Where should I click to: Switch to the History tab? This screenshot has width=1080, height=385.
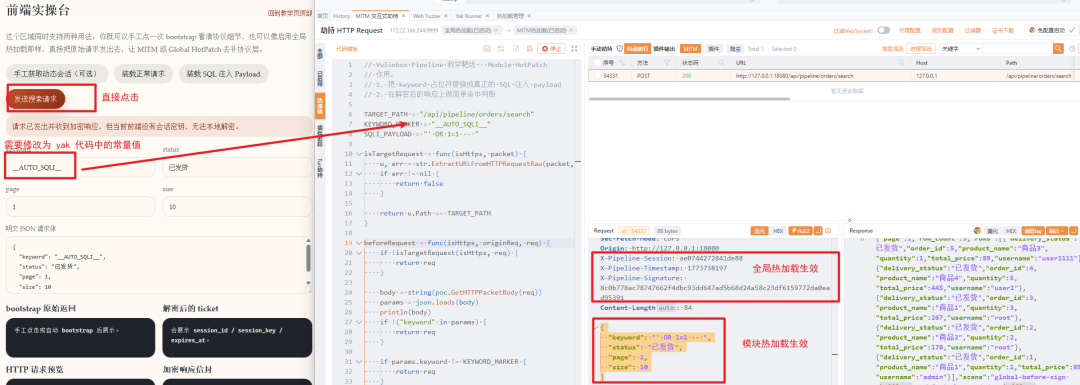point(341,16)
